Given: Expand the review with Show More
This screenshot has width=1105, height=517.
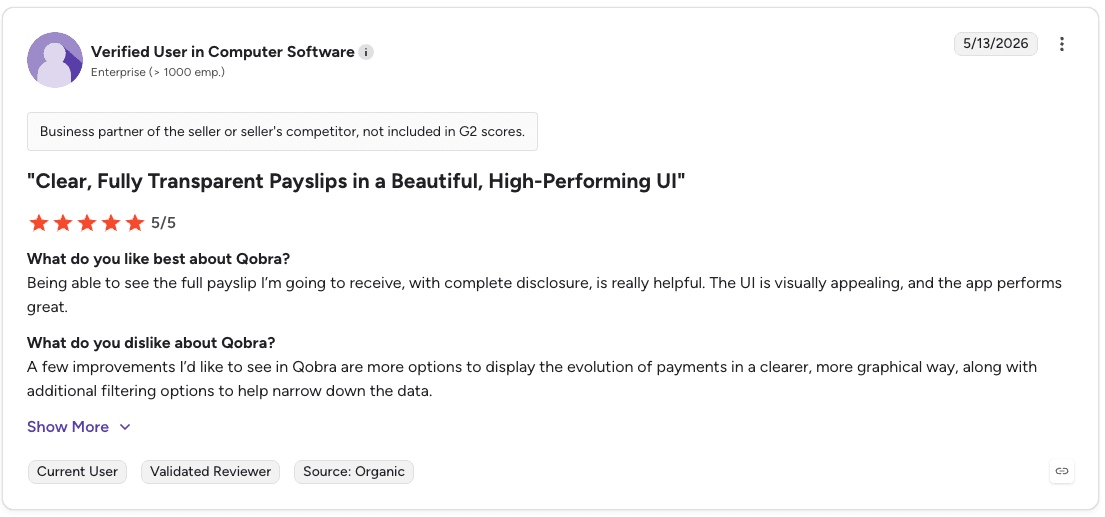Looking at the screenshot, I should [68, 427].
